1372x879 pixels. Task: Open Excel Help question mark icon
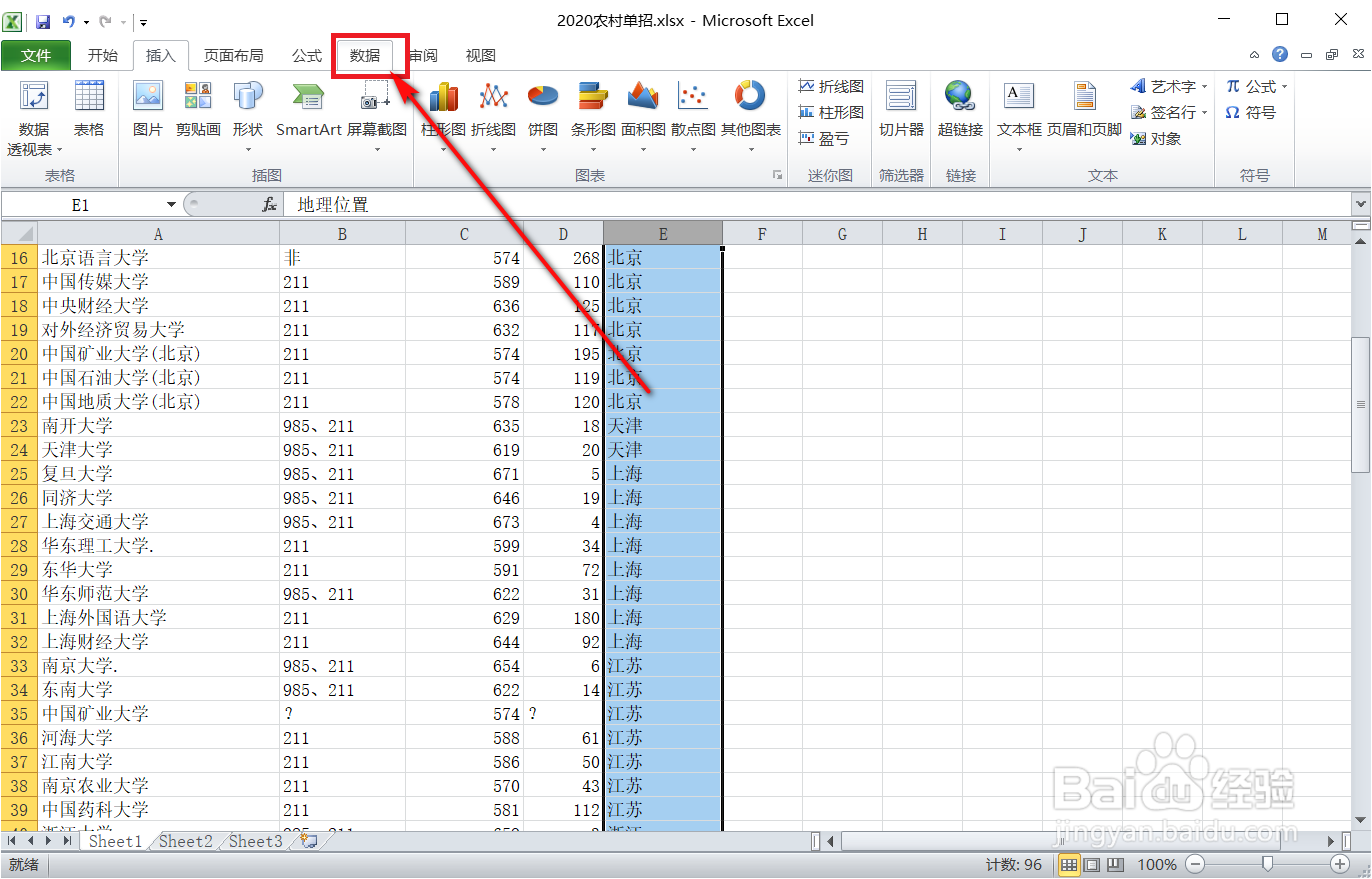click(1280, 55)
